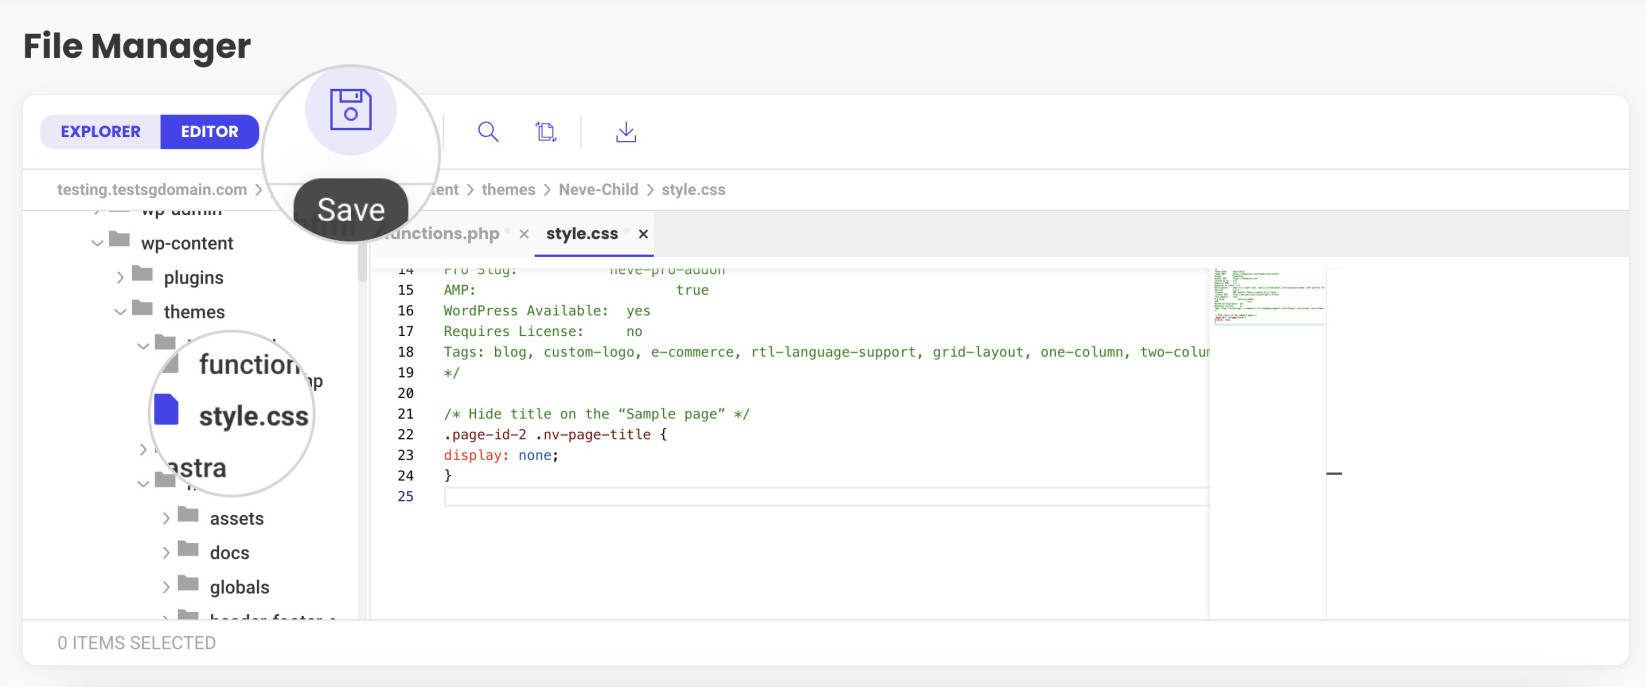The width and height of the screenshot is (1646, 687).
Task: Click the style.css breadcrumb item
Action: pos(693,190)
